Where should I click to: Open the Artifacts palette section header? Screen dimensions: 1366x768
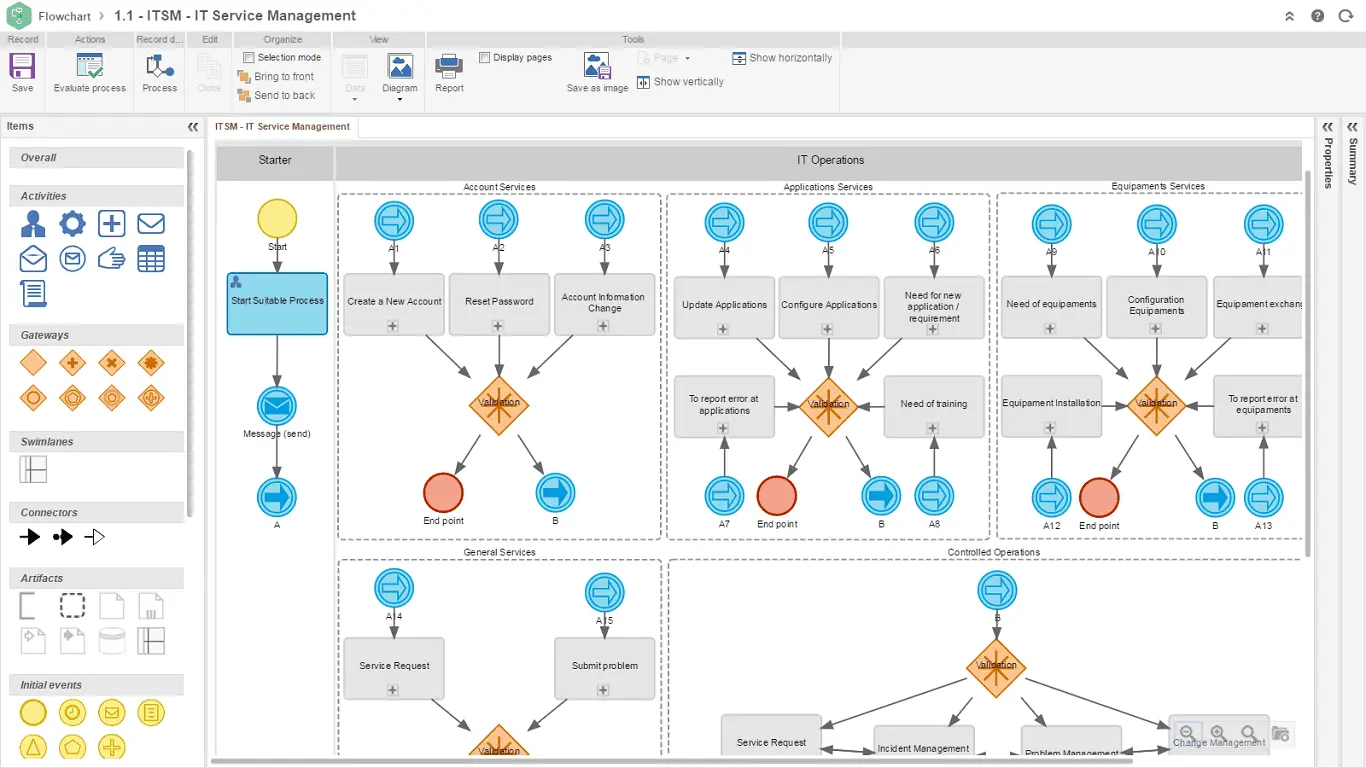(97, 578)
